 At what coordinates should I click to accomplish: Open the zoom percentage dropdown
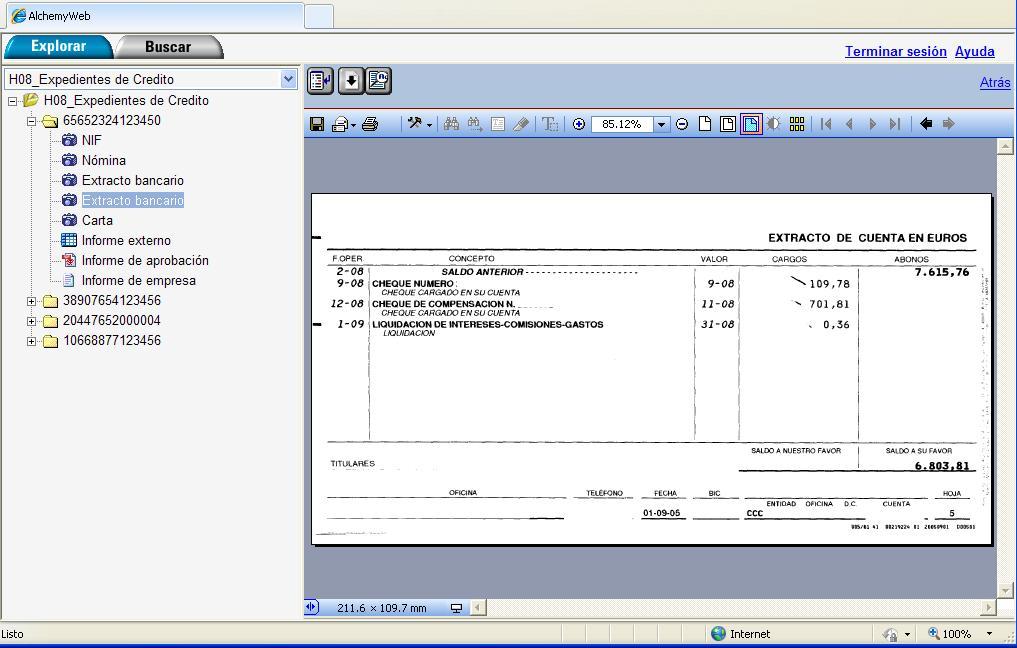(661, 125)
